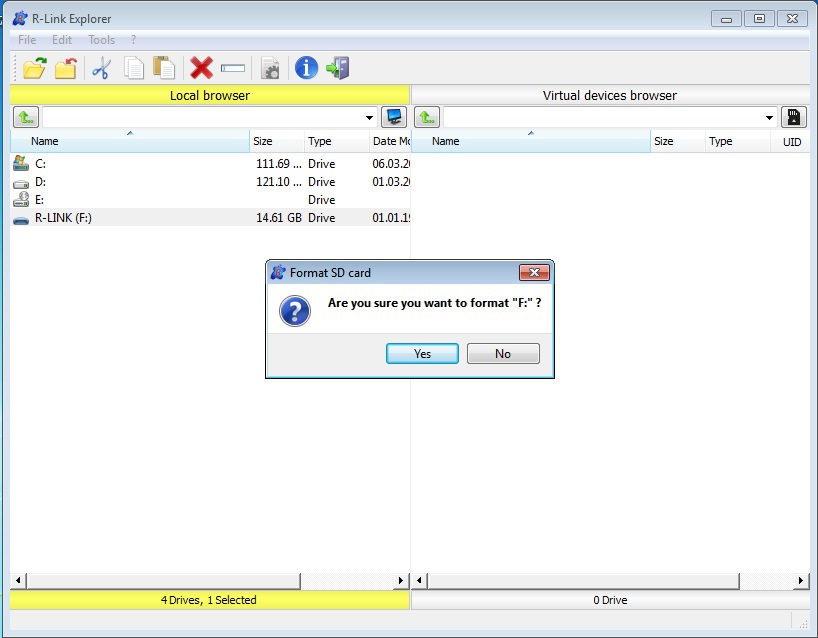Sort Local browser by Type column
Viewport: 818px width, 638px height.
point(336,141)
